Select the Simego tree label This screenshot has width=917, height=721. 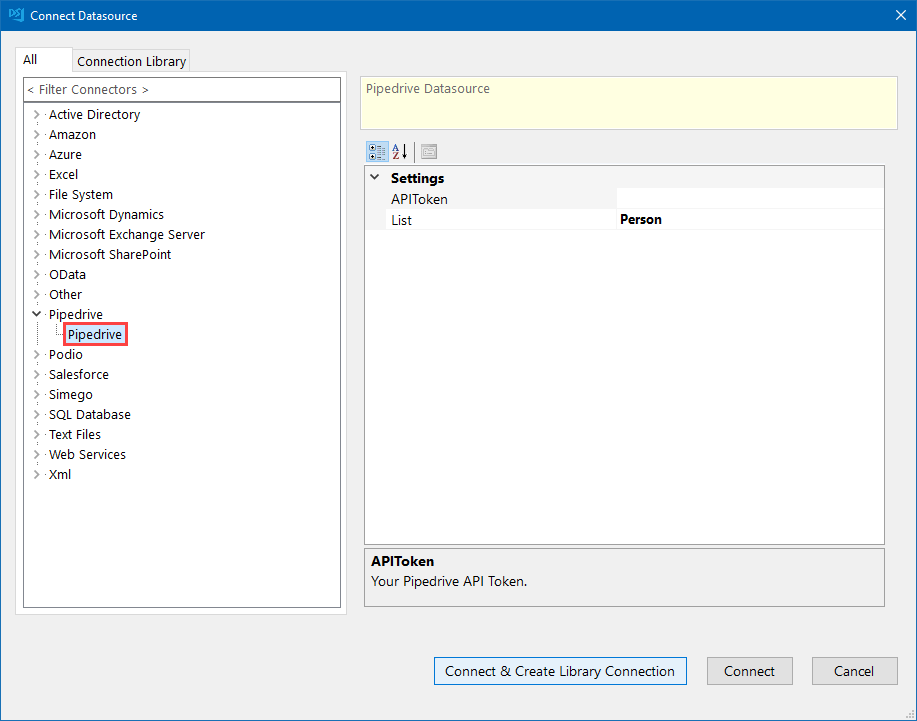[x=71, y=395]
